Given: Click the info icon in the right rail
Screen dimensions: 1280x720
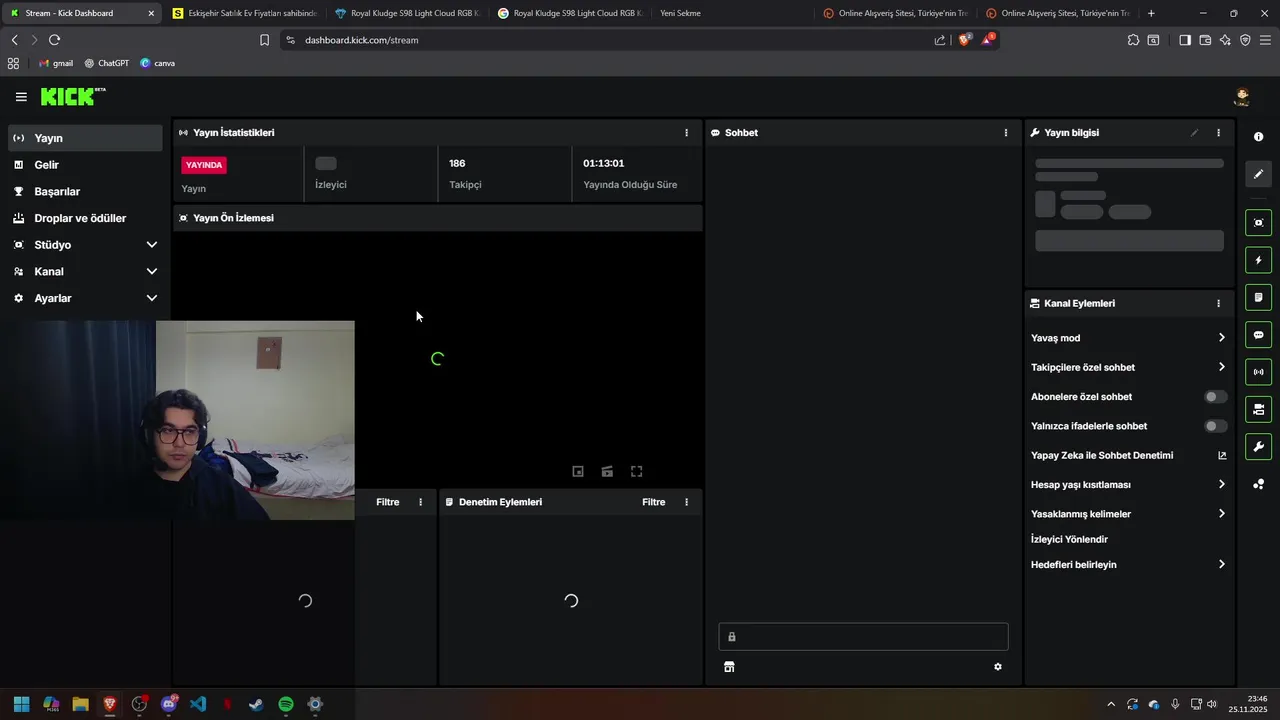Looking at the screenshot, I should point(1259,137).
